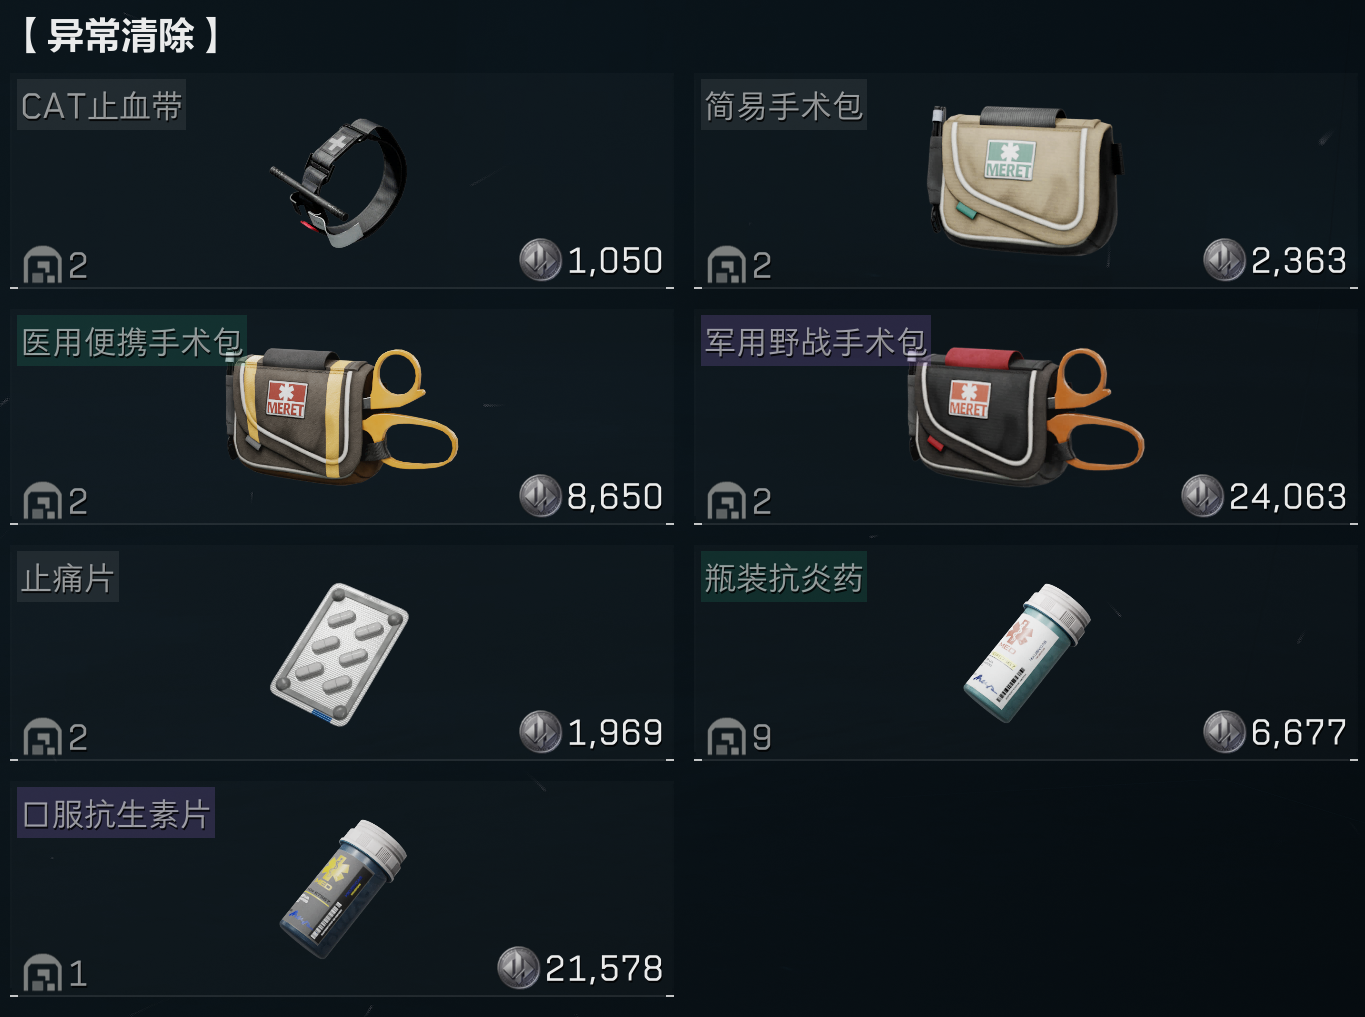Click the stash count icon for 瓶装抗炎药
The width and height of the screenshot is (1365, 1017).
727,738
